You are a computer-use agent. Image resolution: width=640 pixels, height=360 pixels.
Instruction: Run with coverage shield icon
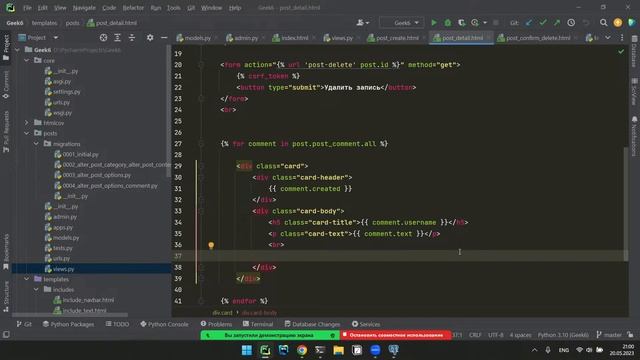pyautogui.click(x=461, y=23)
